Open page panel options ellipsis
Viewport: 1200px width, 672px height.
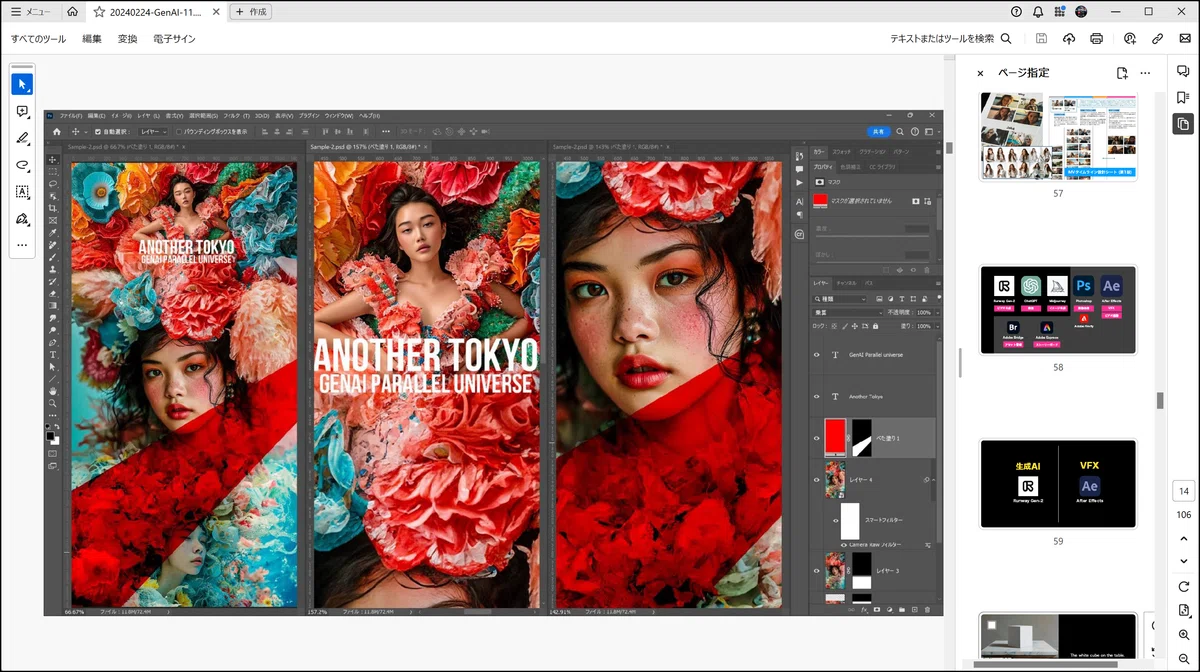(x=1145, y=73)
